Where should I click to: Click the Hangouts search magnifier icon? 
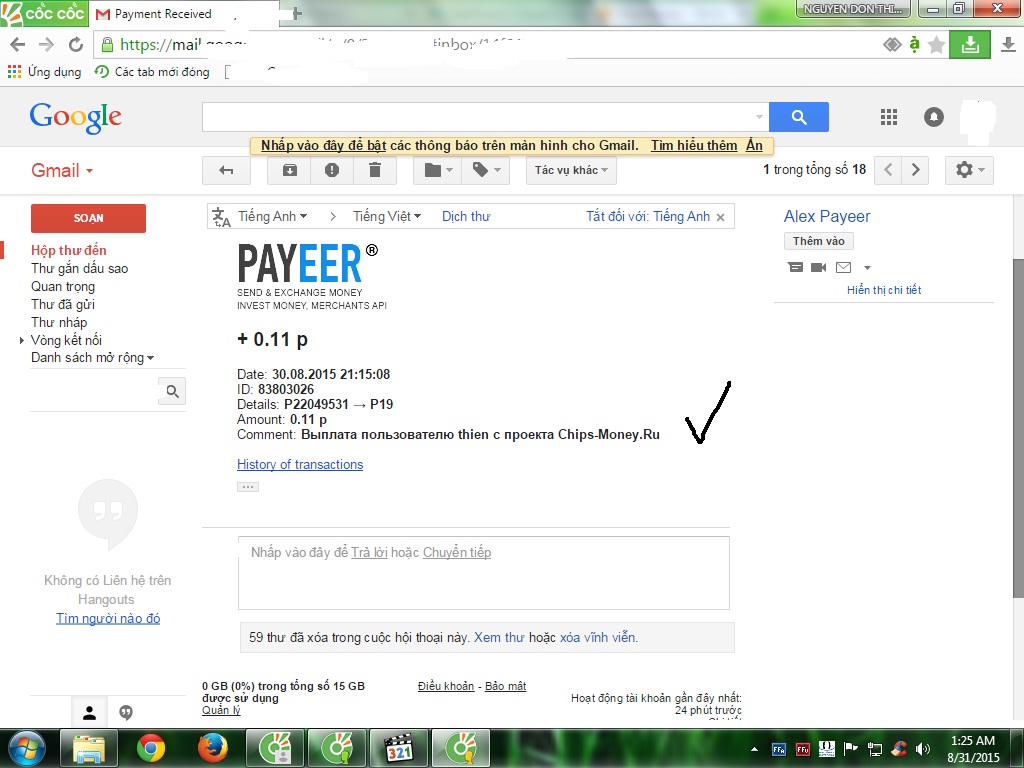tap(172, 391)
